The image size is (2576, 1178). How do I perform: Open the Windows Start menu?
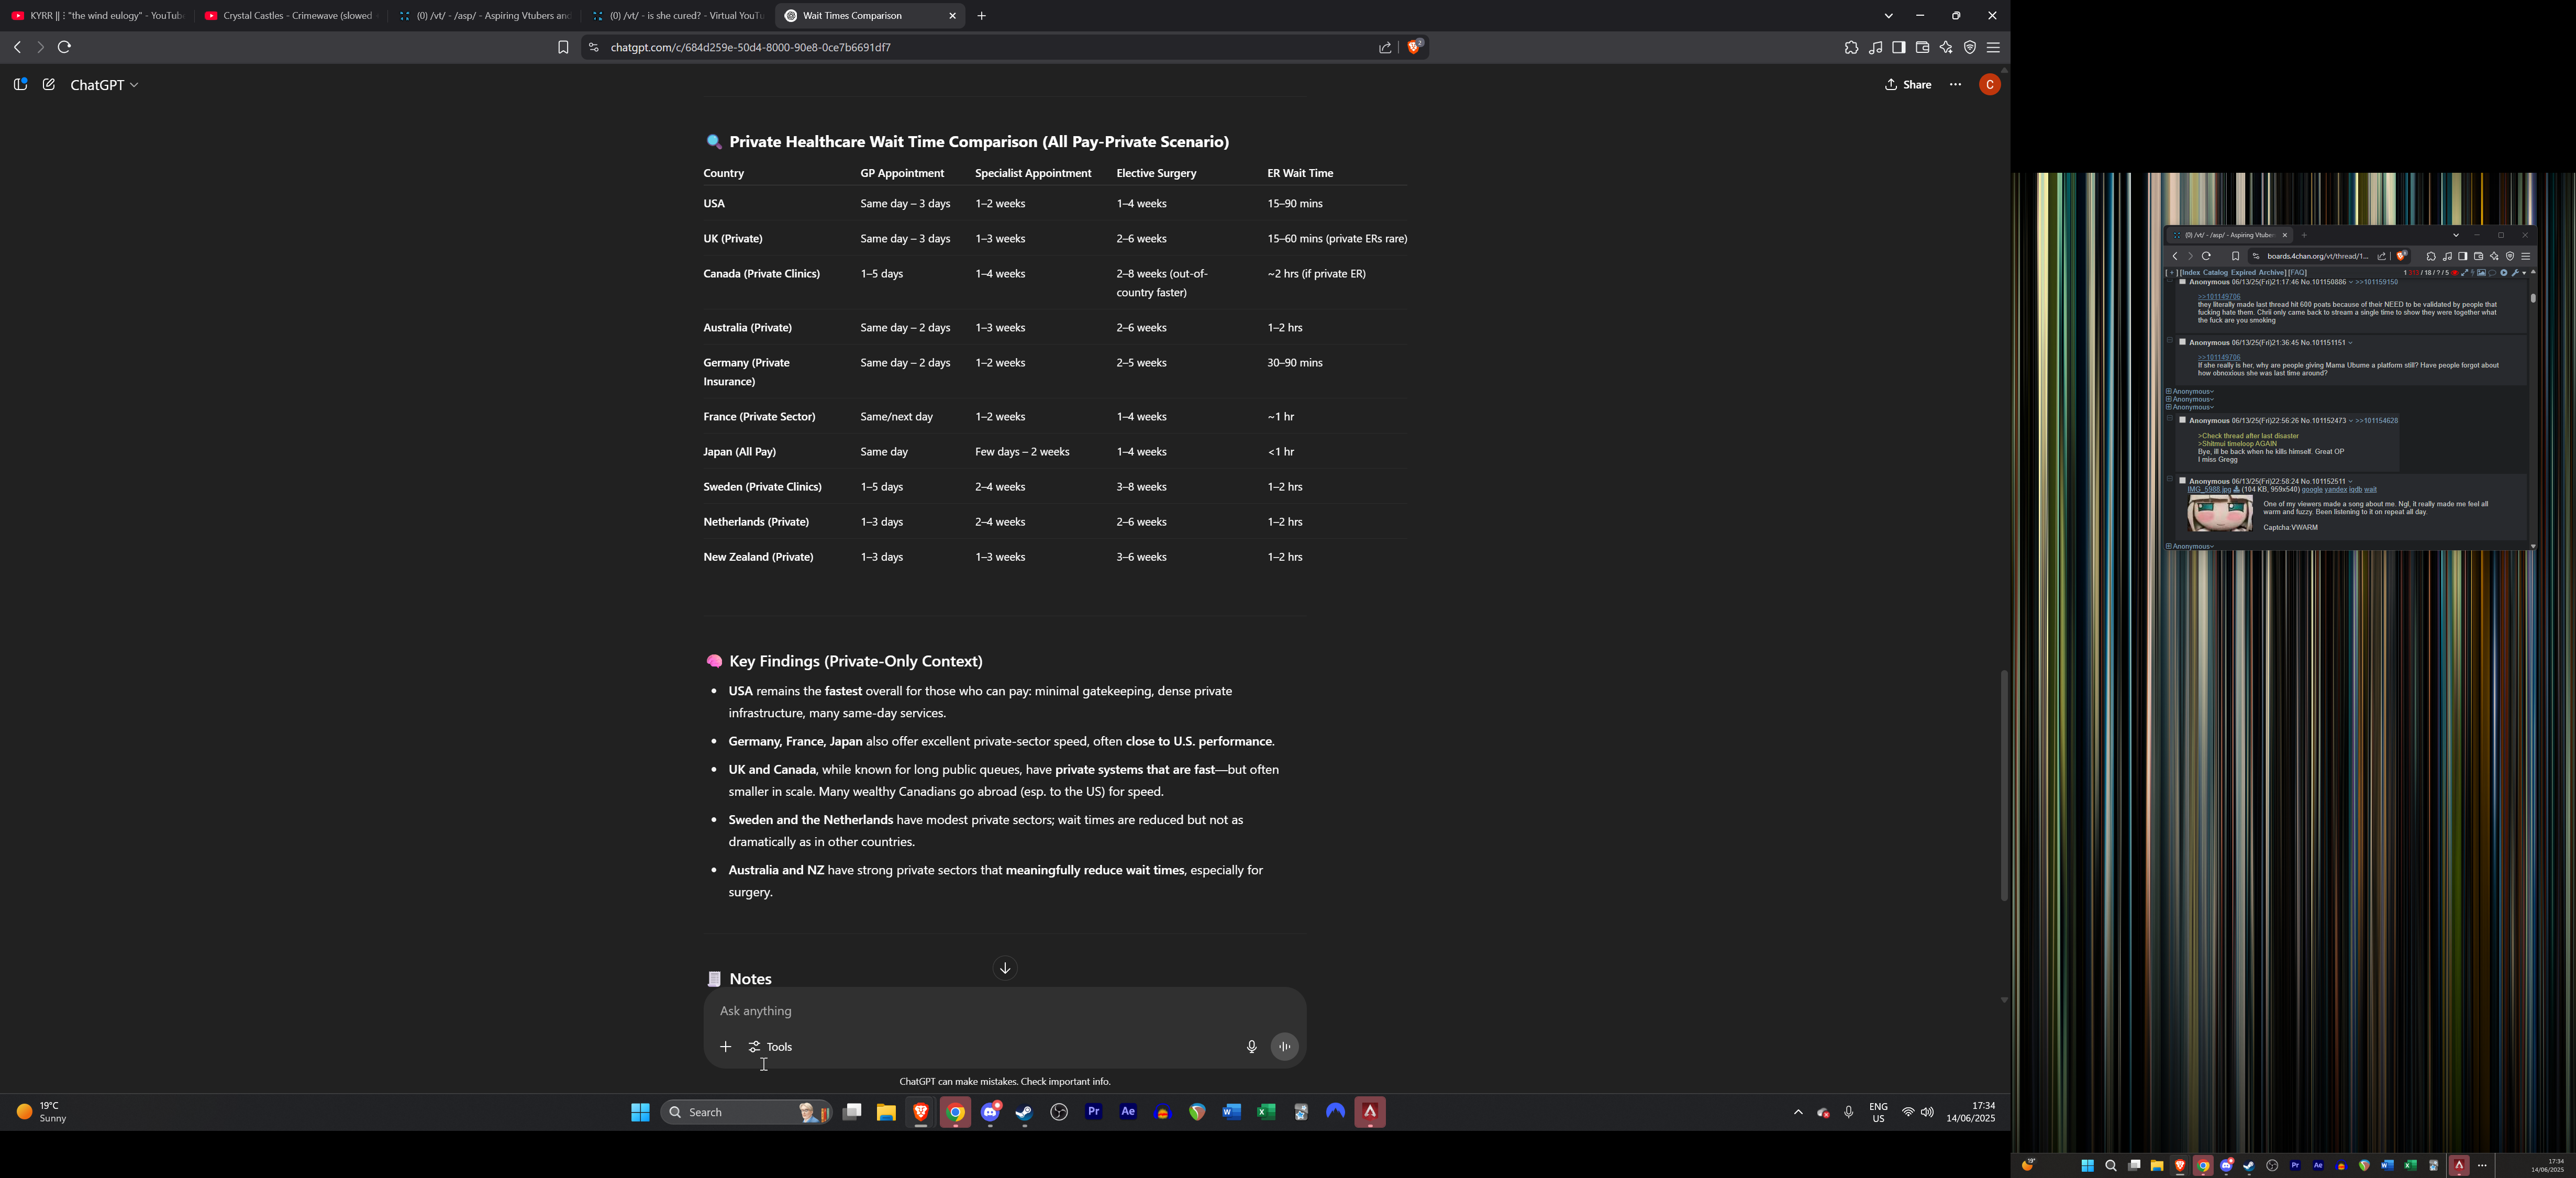(641, 1112)
